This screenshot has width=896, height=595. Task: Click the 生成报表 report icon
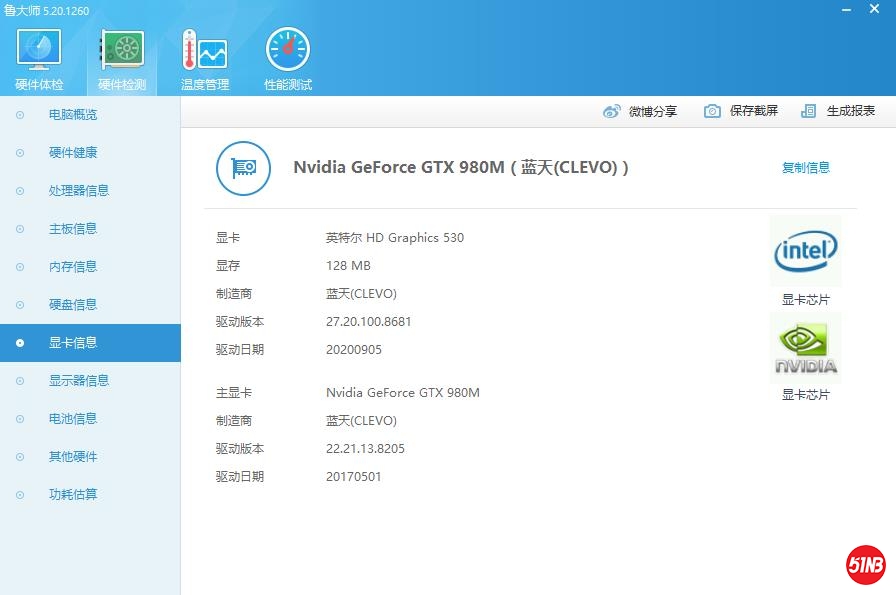[x=809, y=111]
